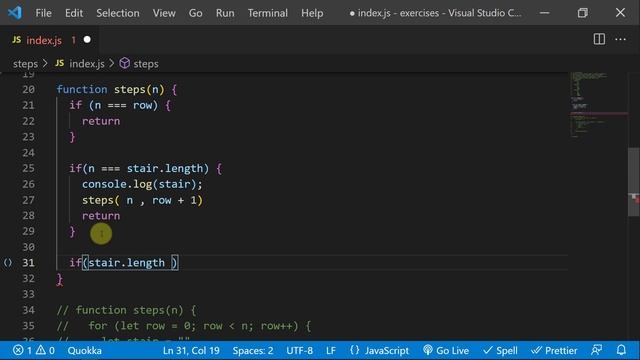Change the LF end-of-line setting

point(331,351)
